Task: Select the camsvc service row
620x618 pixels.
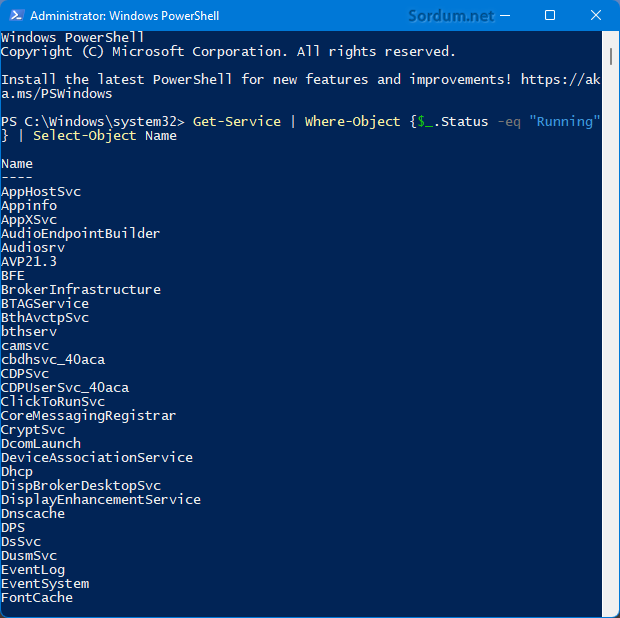Action: tap(25, 346)
